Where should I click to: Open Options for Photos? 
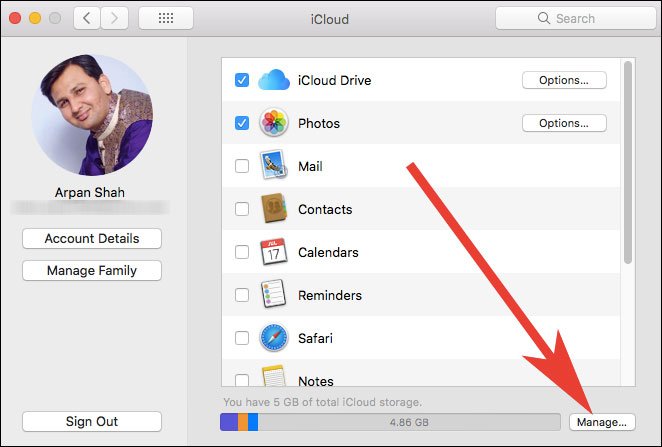pos(563,123)
